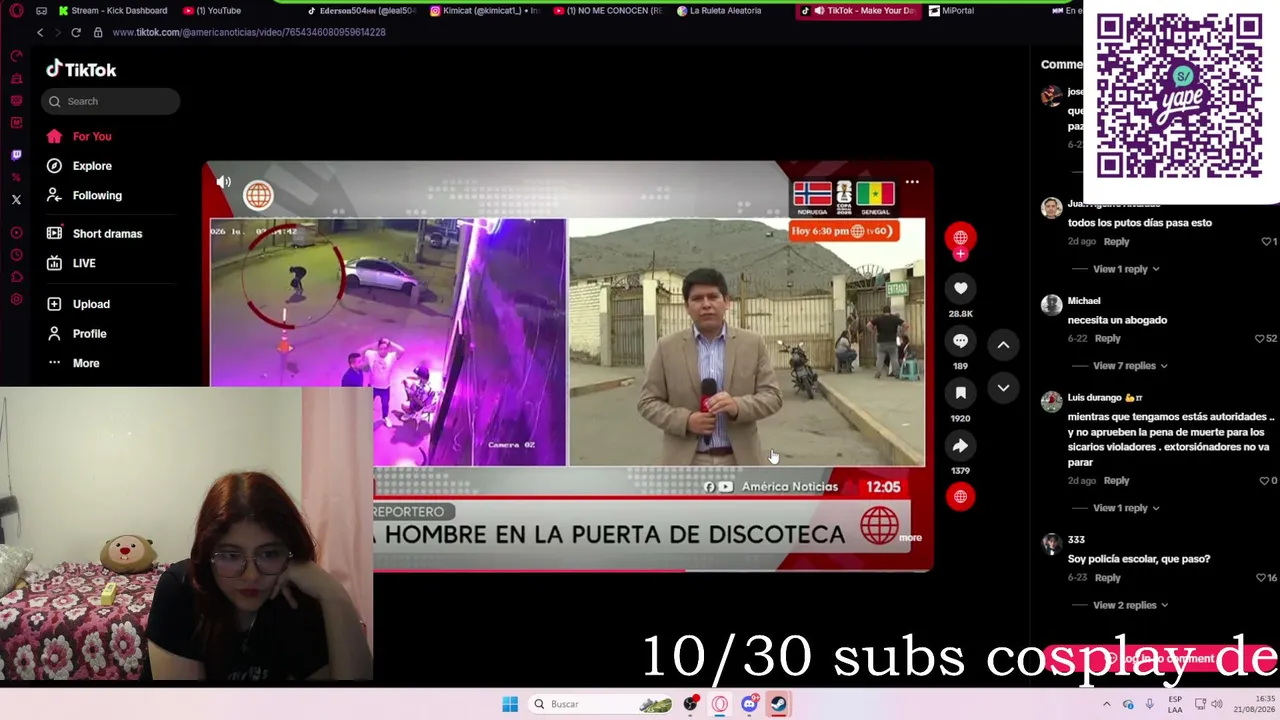Share the video with the arrow icon

pyautogui.click(x=960, y=446)
